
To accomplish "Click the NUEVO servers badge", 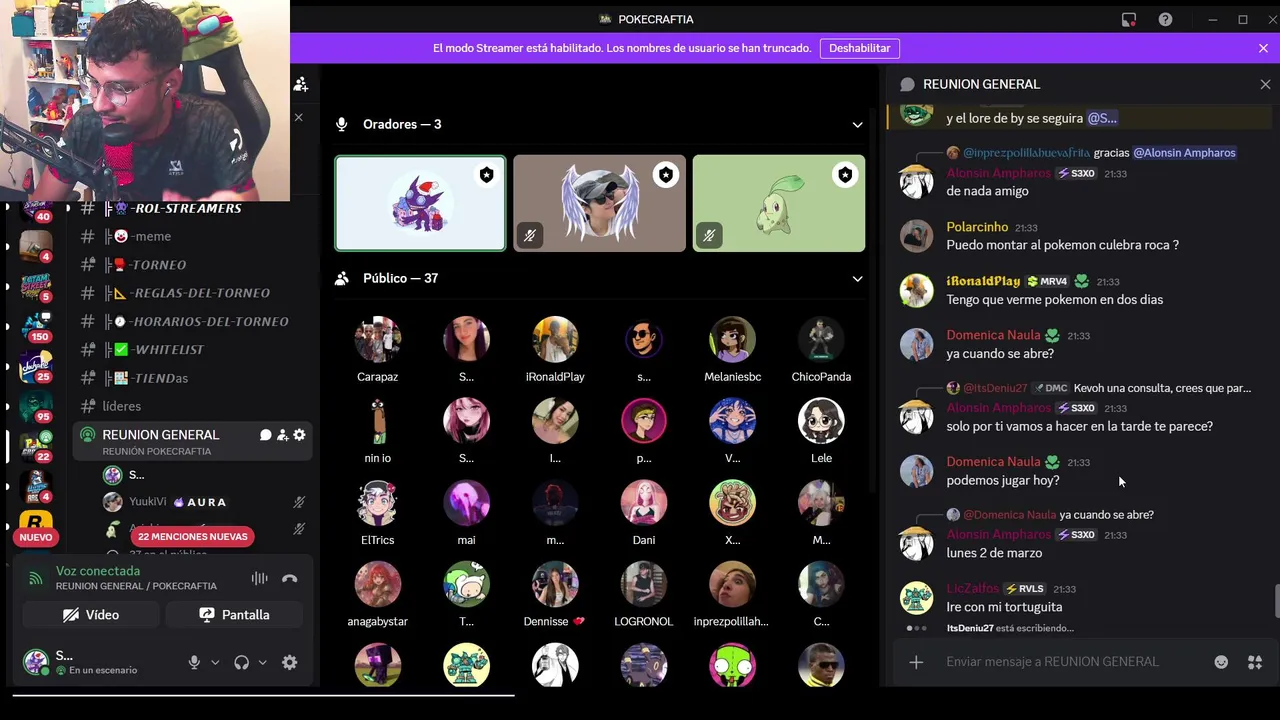I will pos(36,537).
